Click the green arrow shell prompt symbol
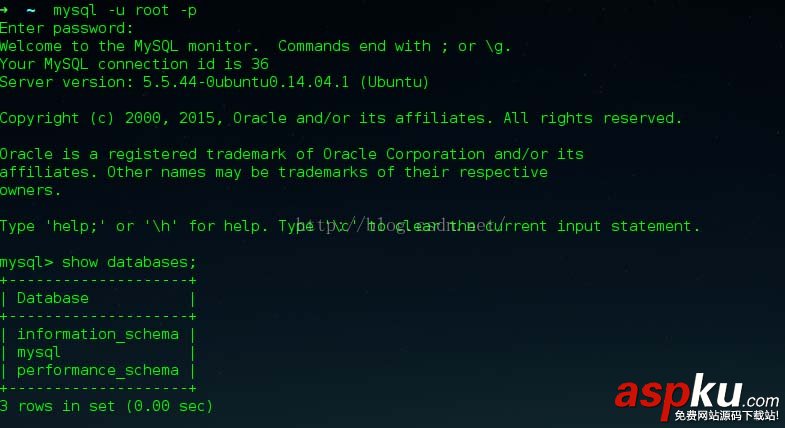 (6, 10)
